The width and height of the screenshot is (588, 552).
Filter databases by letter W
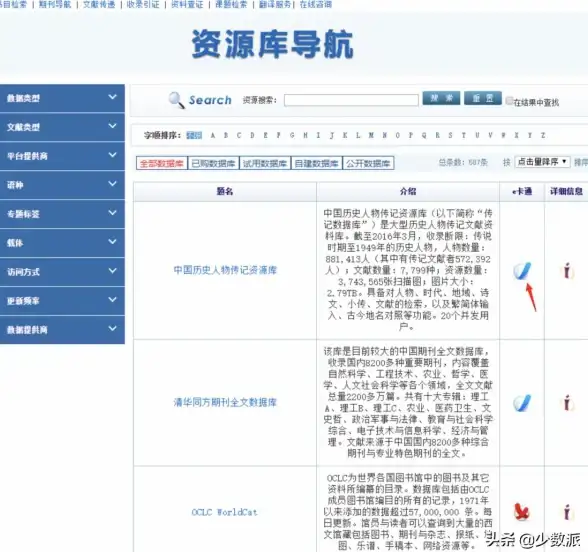[x=503, y=135]
